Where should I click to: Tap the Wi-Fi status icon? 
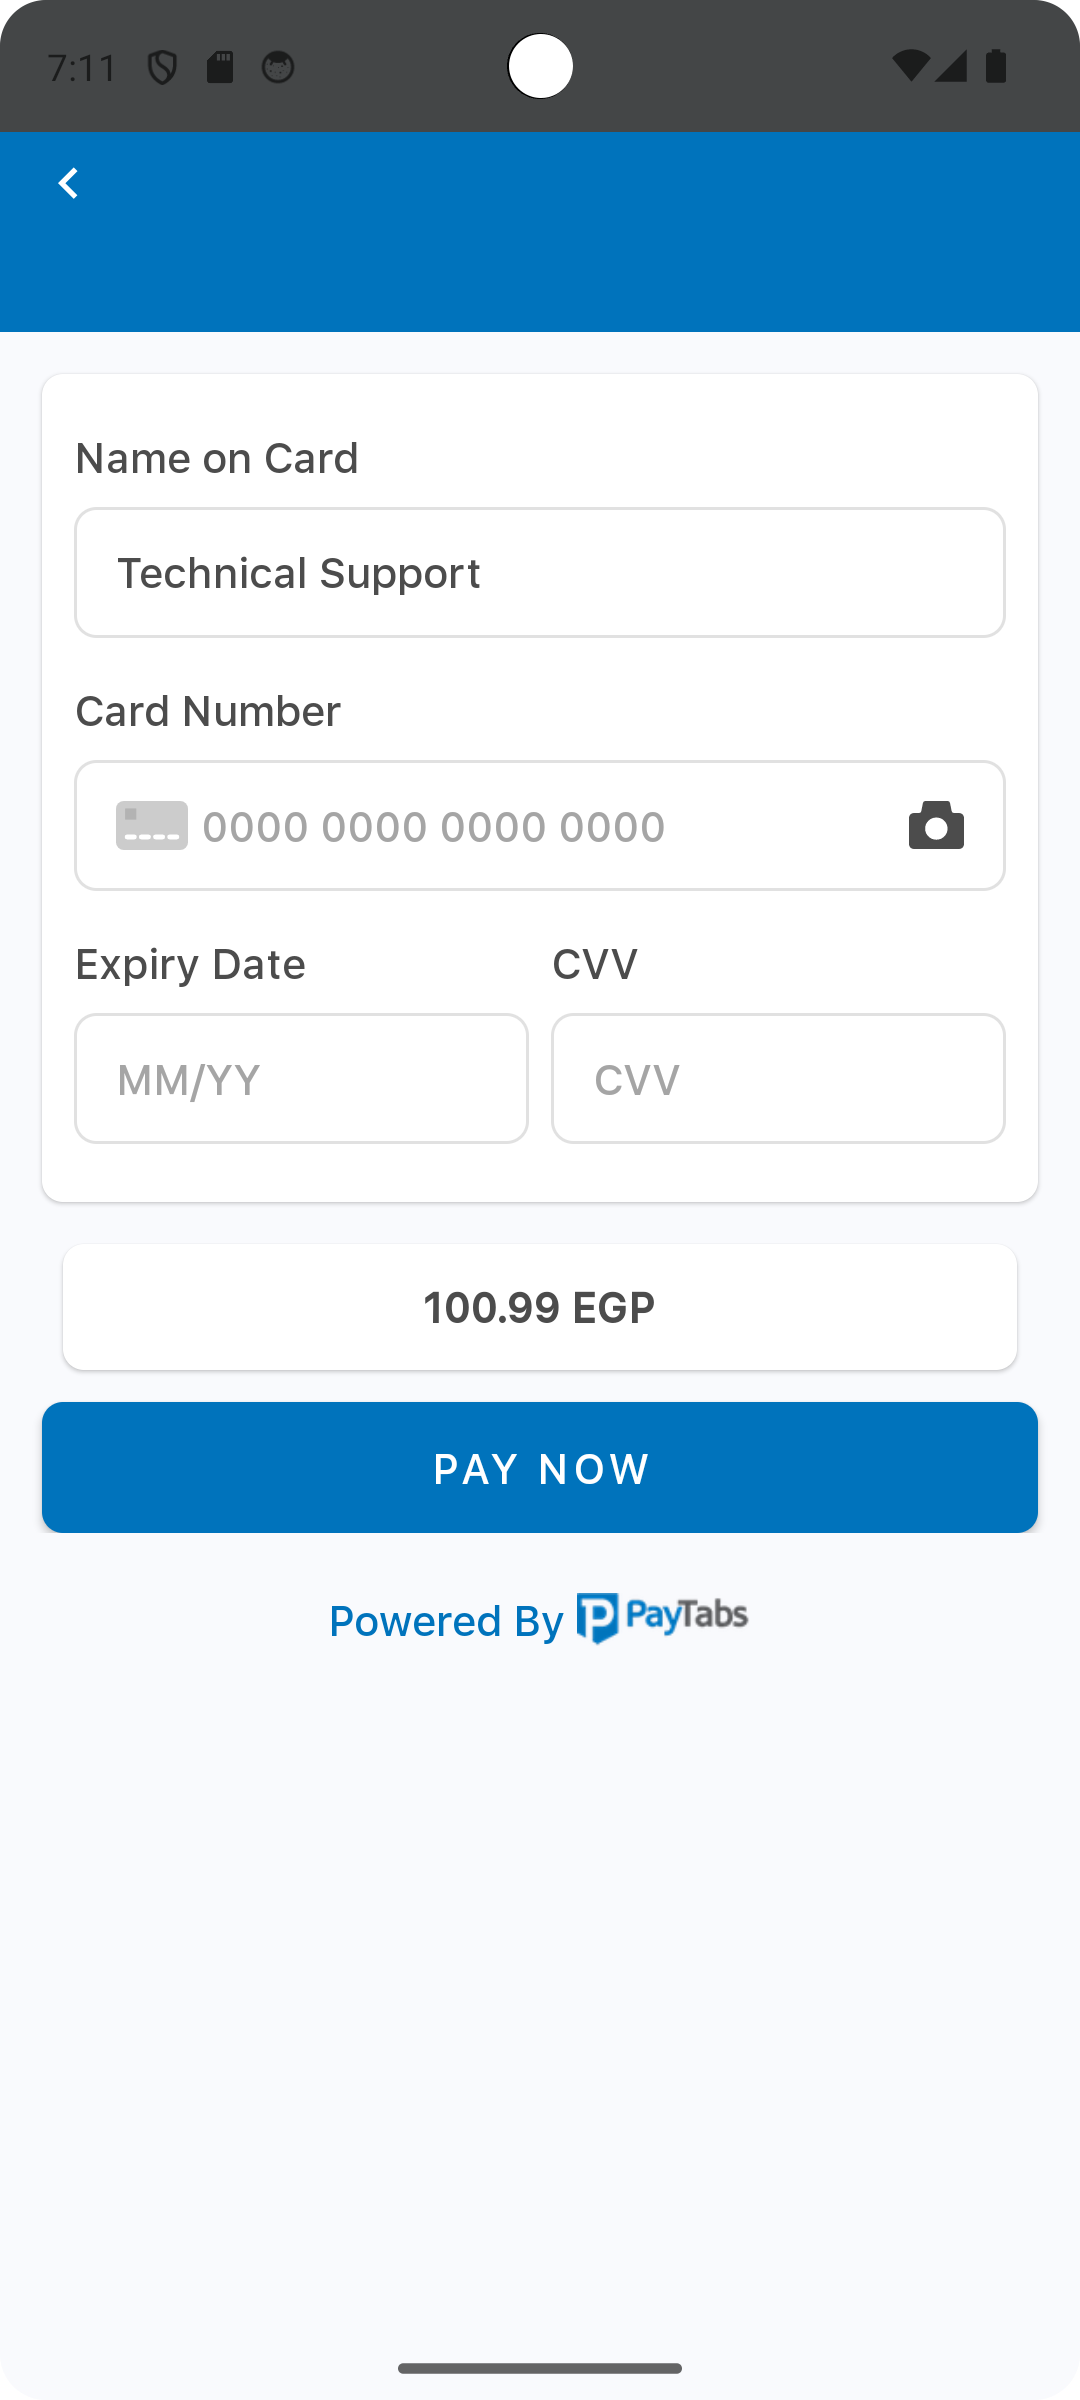[910, 66]
